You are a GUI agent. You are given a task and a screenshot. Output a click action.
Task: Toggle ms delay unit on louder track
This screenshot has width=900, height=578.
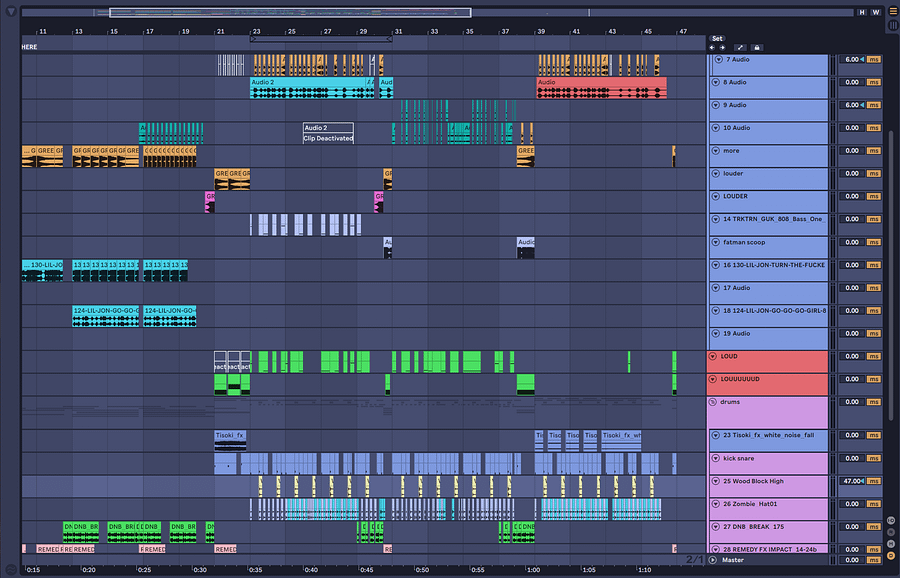tap(874, 173)
